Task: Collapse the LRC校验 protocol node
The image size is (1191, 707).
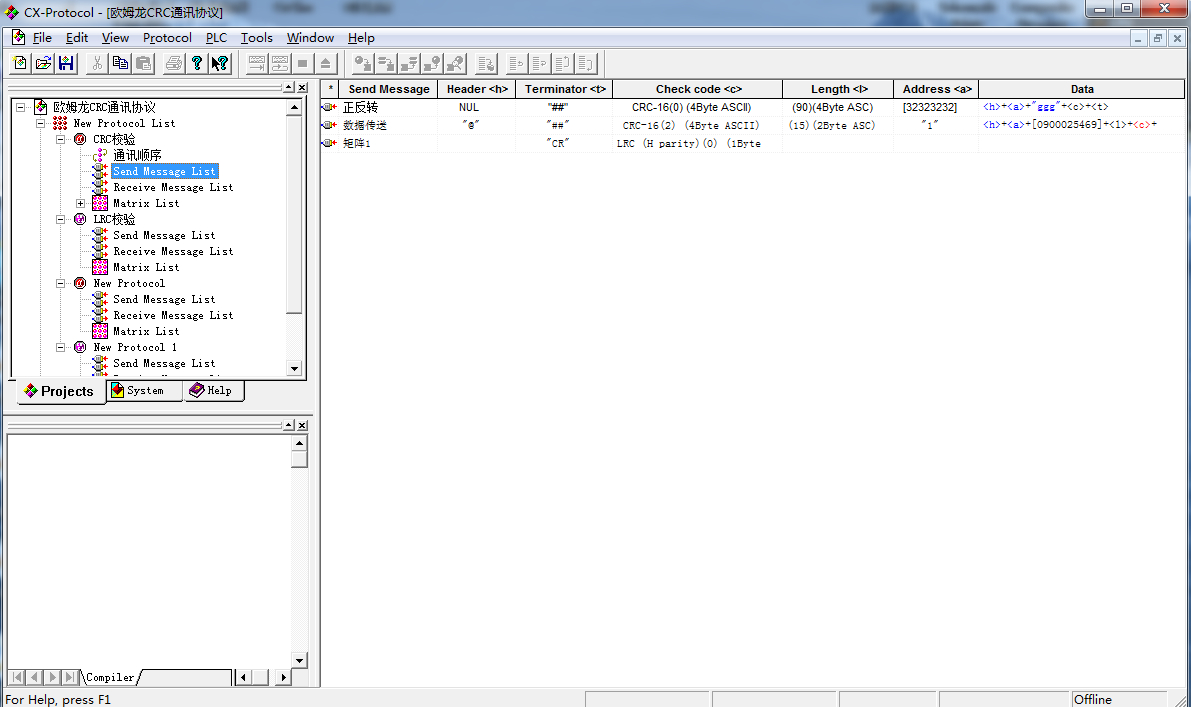Action: (x=61, y=220)
